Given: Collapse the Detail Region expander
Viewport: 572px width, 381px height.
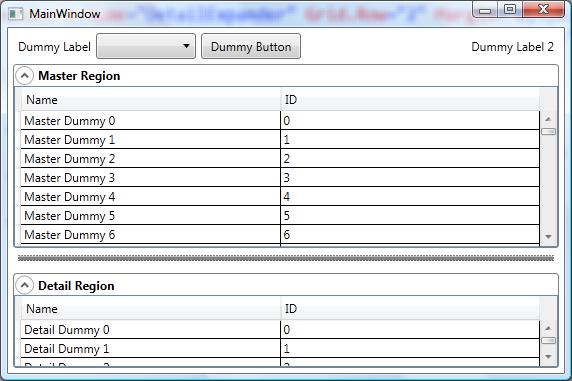Looking at the screenshot, I should pyautogui.click(x=24, y=285).
